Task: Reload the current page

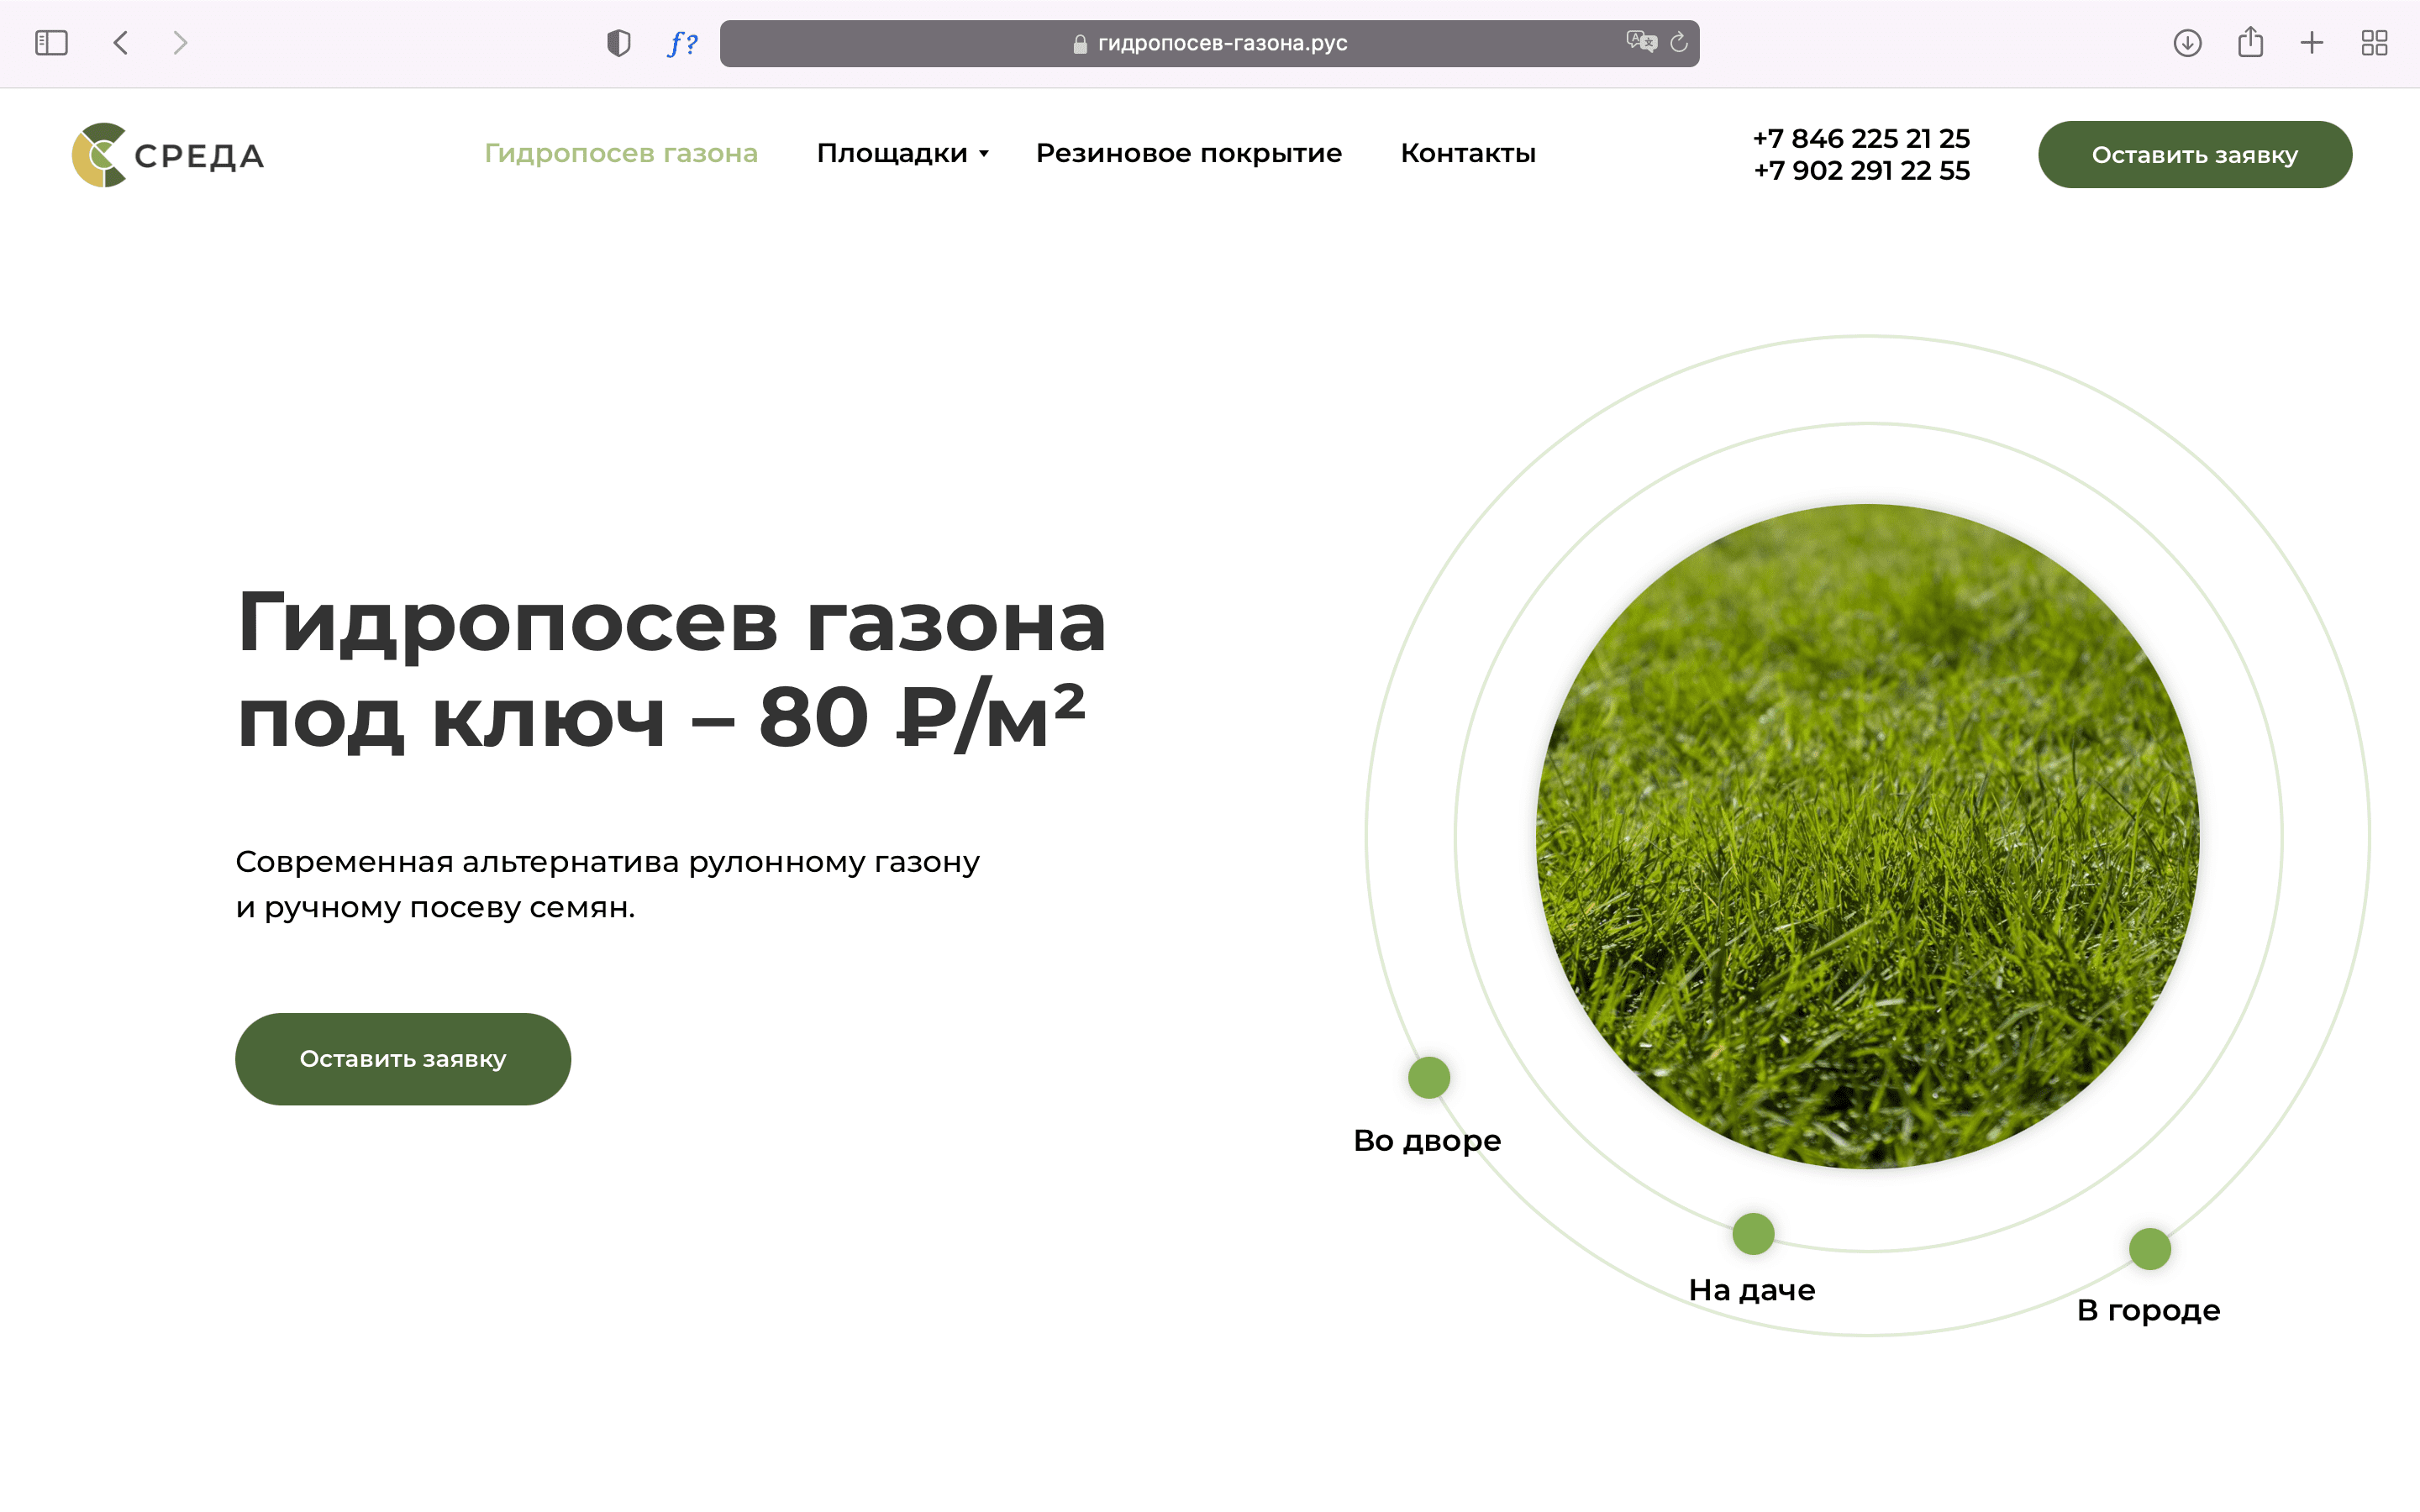Action: pos(1679,42)
